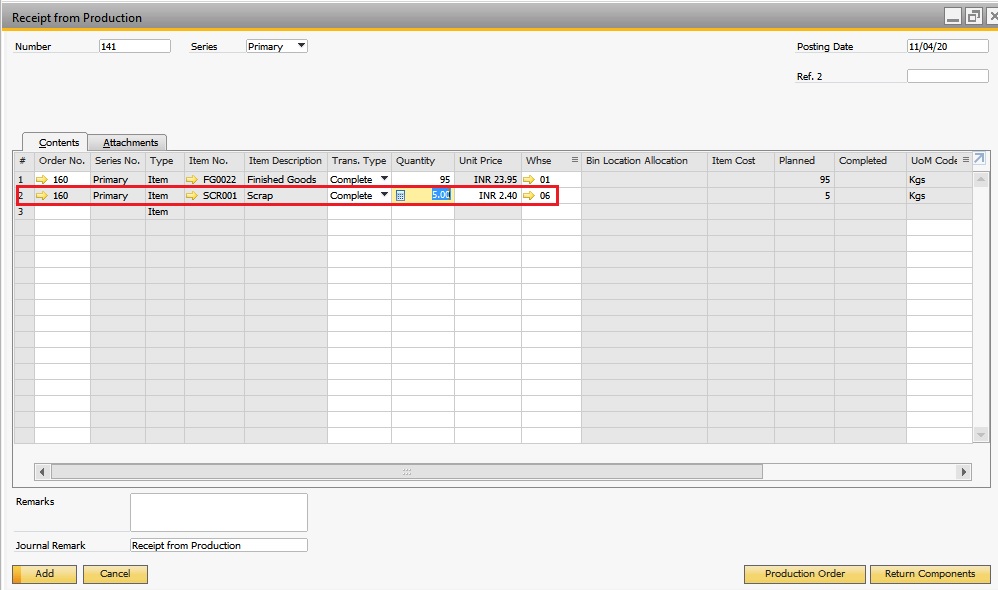This screenshot has width=998, height=590.
Task: Click the Return Components button
Action: click(x=929, y=574)
